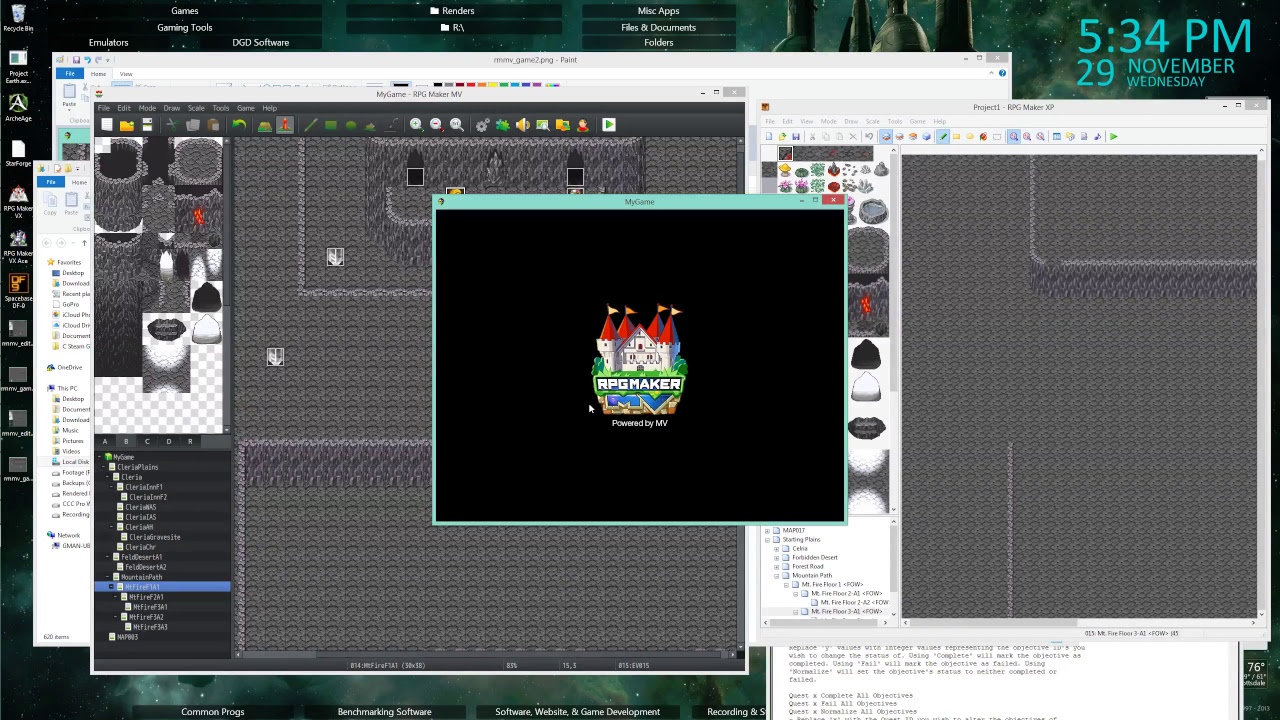
Task: Click Actual Size zoom icon in MV
Action: [457, 125]
